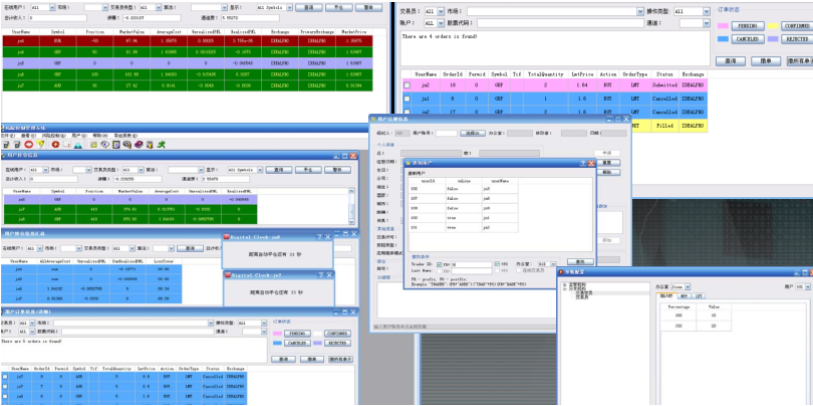
Task: Click the first icon in main toolbar
Action: click(x=6, y=145)
